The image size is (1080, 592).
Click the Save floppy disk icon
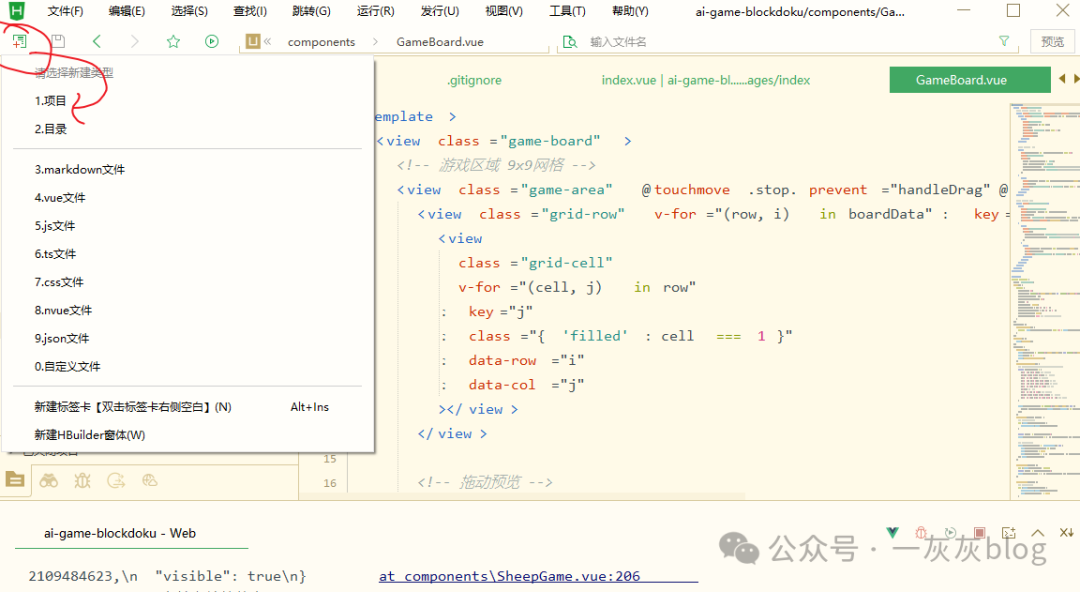(58, 42)
